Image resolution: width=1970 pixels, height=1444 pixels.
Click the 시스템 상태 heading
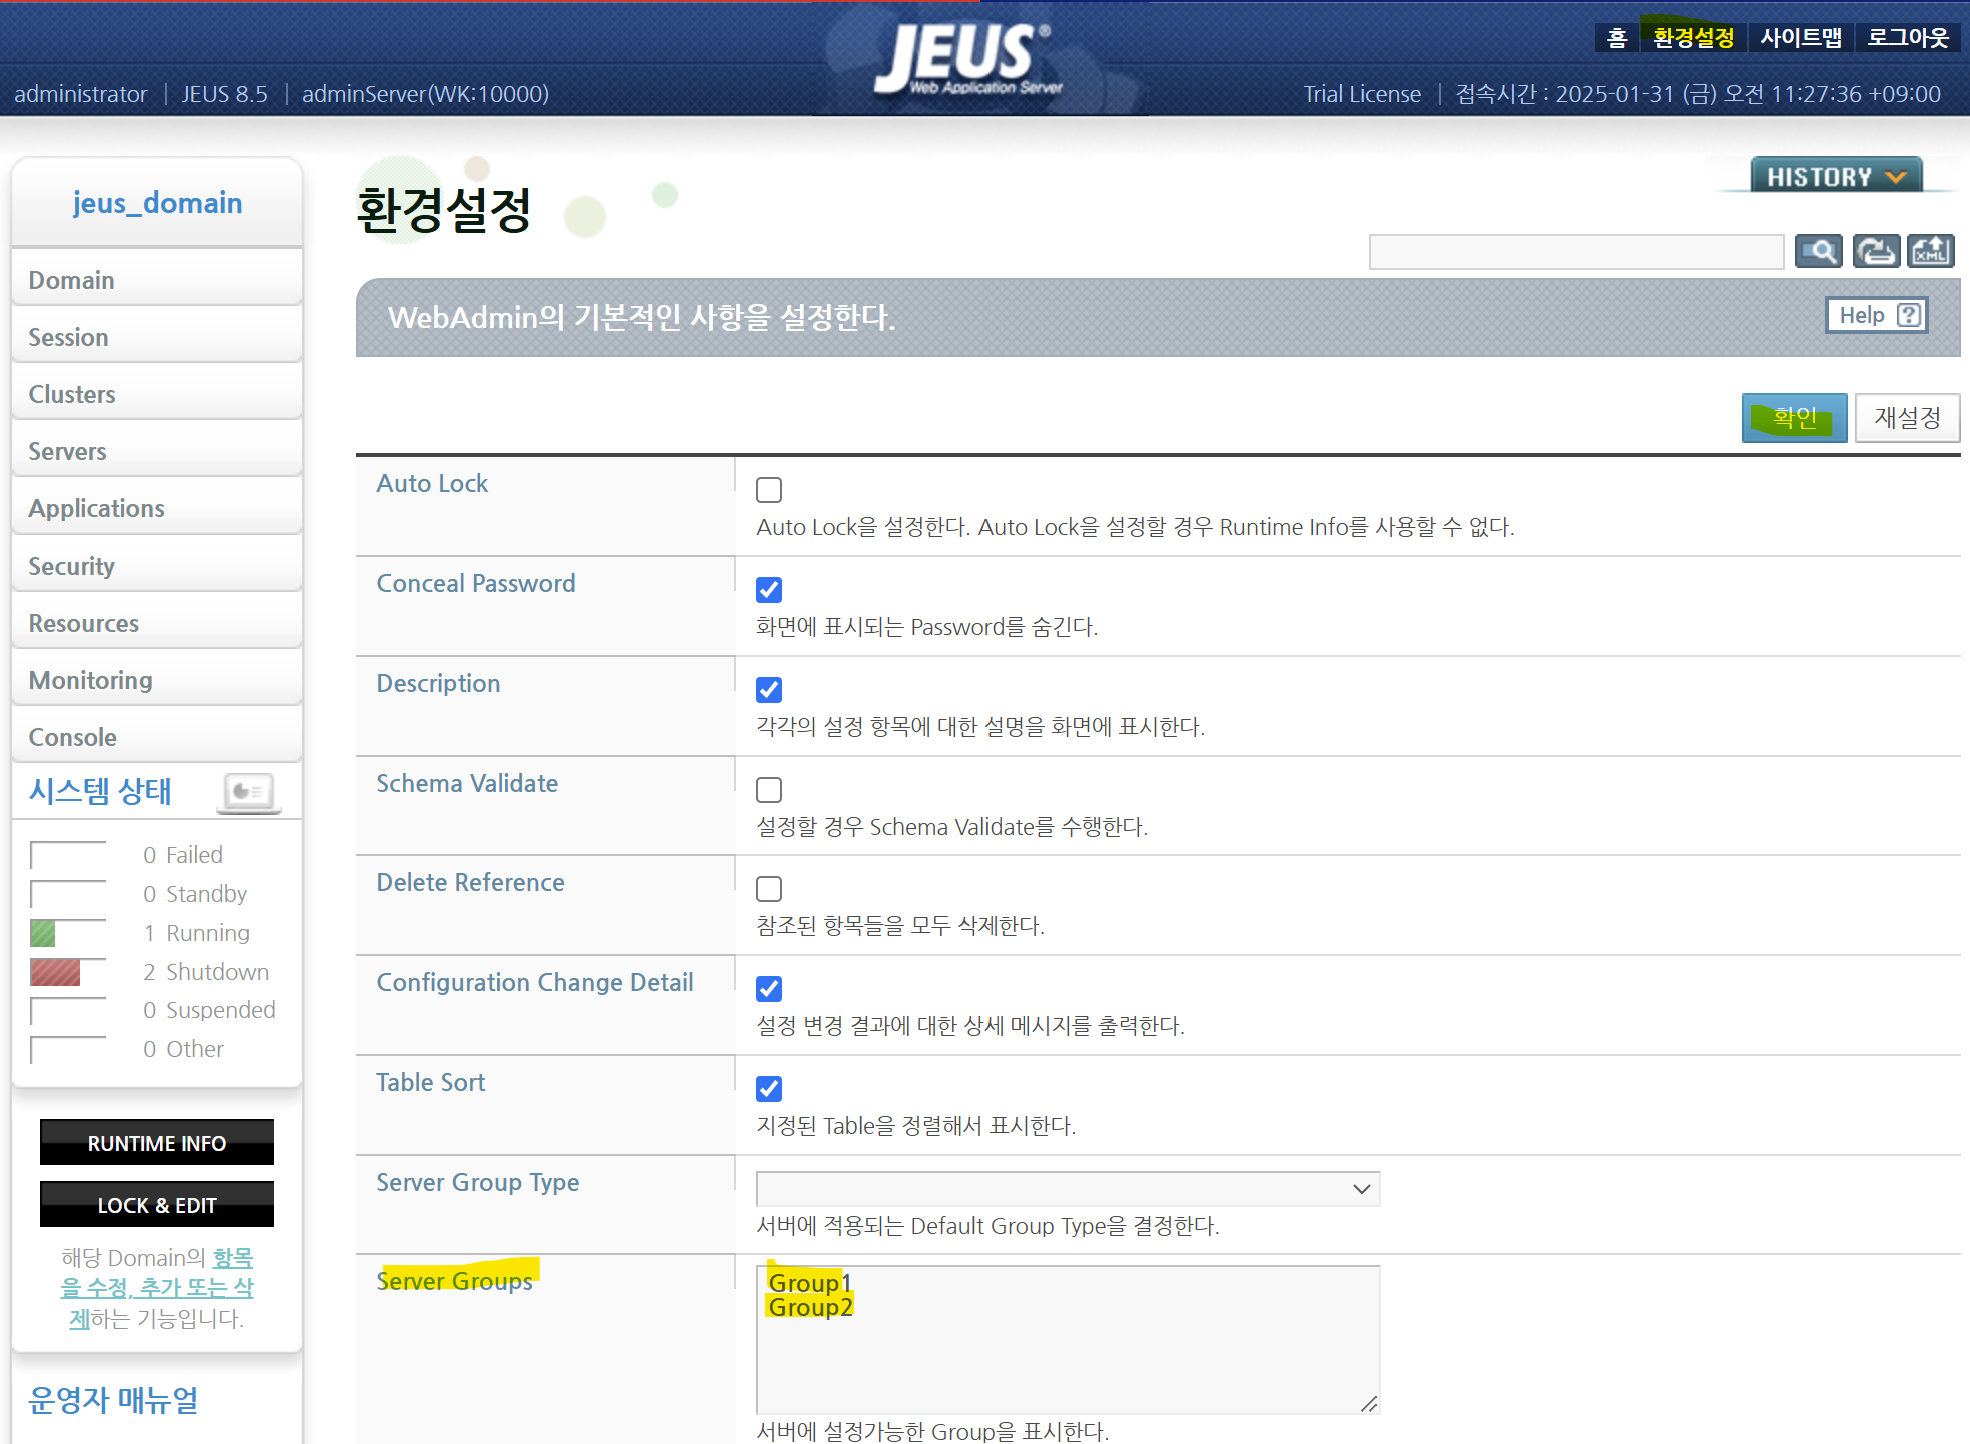coord(100,791)
